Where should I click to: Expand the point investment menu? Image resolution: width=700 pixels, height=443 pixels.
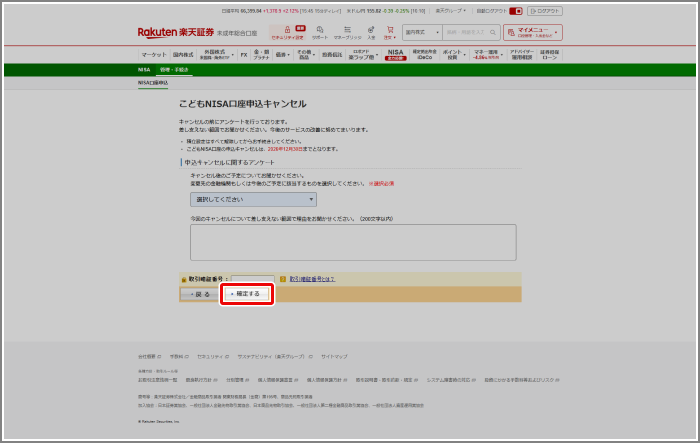coord(454,54)
